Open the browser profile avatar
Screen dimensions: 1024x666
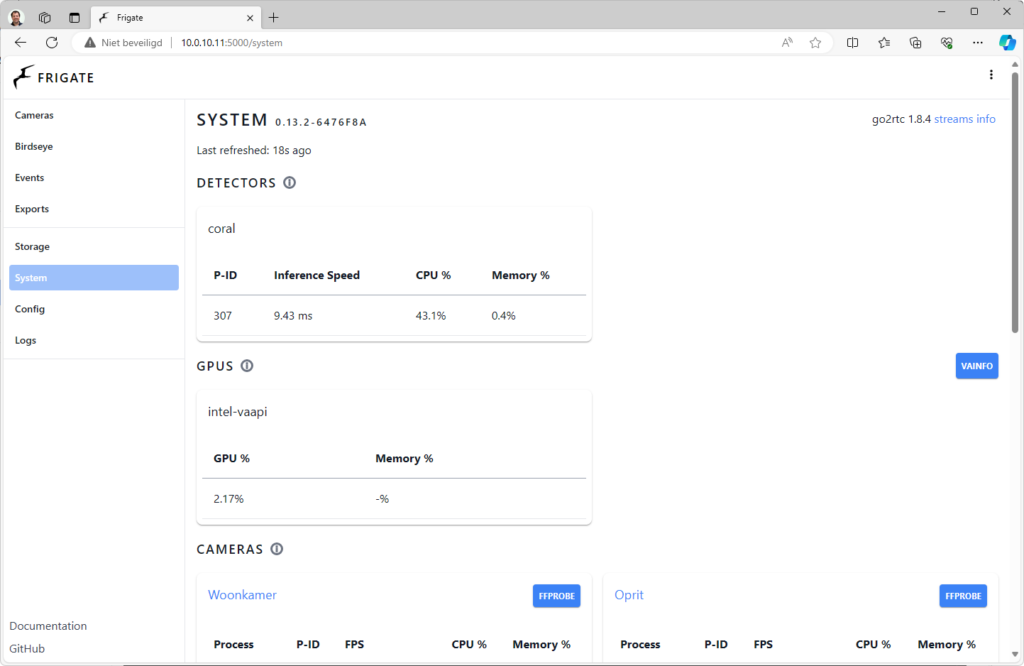pos(17,17)
